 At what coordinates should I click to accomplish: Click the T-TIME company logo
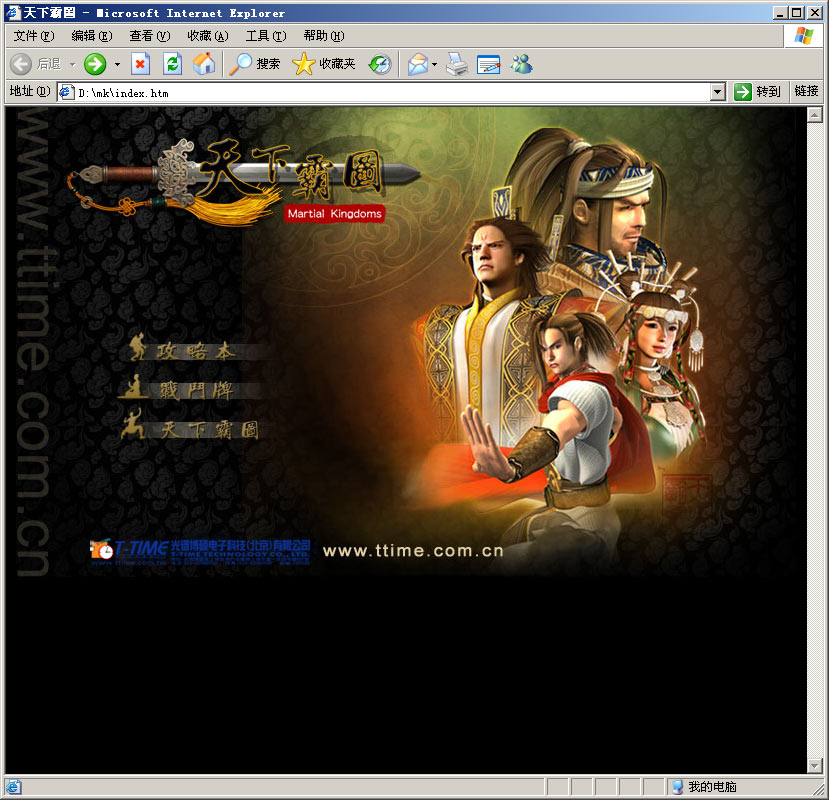[200, 553]
